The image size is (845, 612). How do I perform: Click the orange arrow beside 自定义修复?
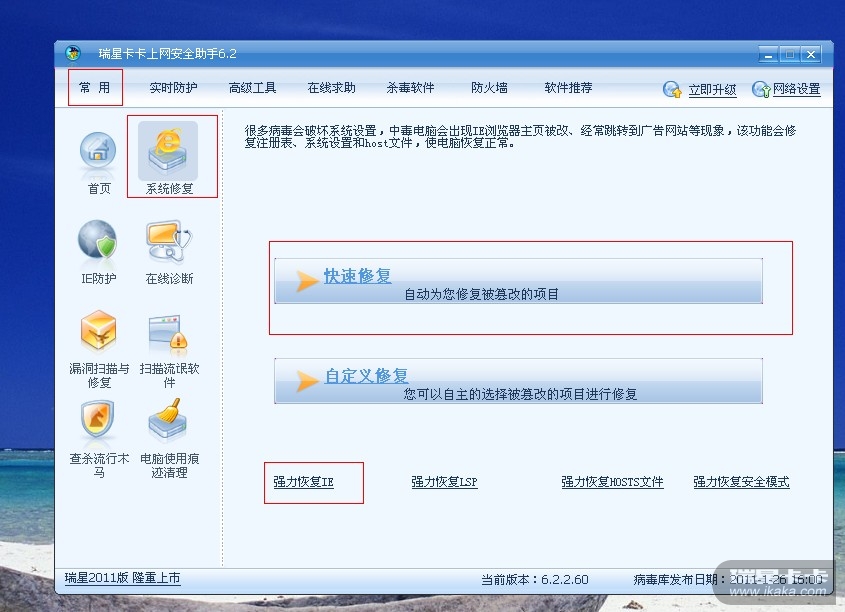click(x=307, y=381)
